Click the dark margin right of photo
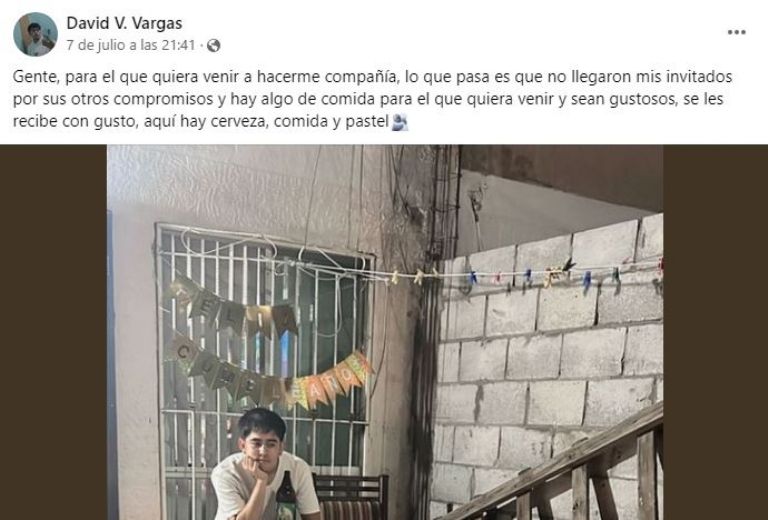 (716, 332)
